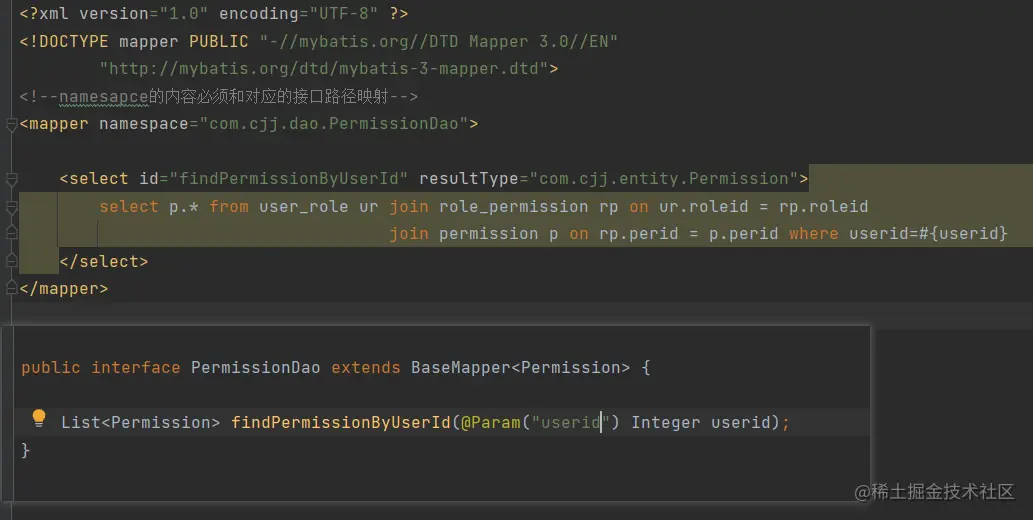Click the 'interface' keyword

point(136,368)
